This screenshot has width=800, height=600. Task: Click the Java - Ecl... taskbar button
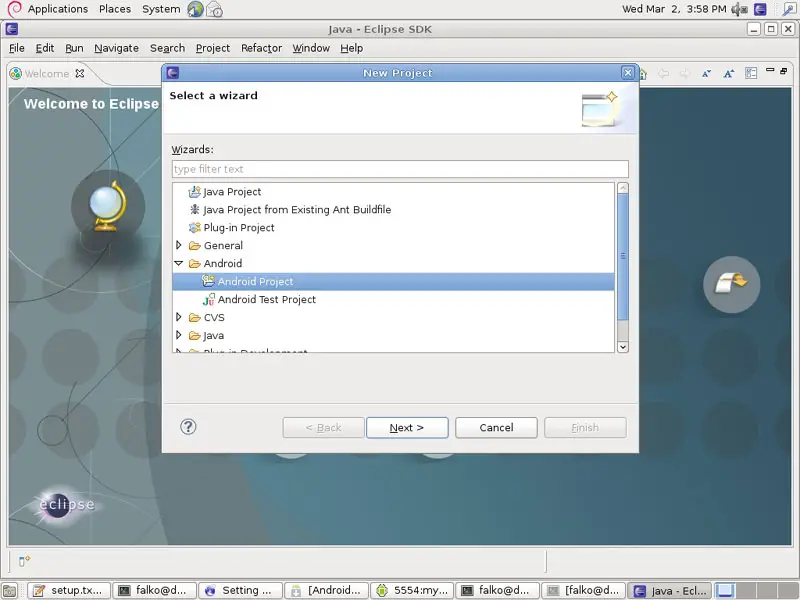pyautogui.click(x=669, y=590)
